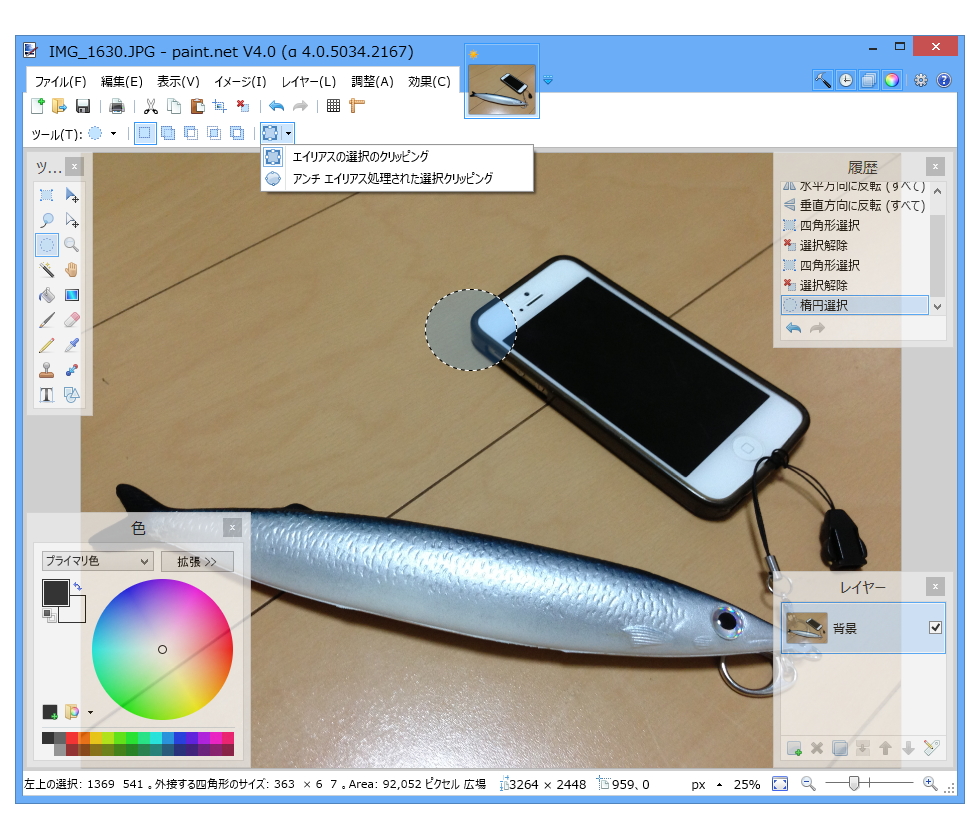Select the Text tool
980x840 pixels.
[x=47, y=394]
